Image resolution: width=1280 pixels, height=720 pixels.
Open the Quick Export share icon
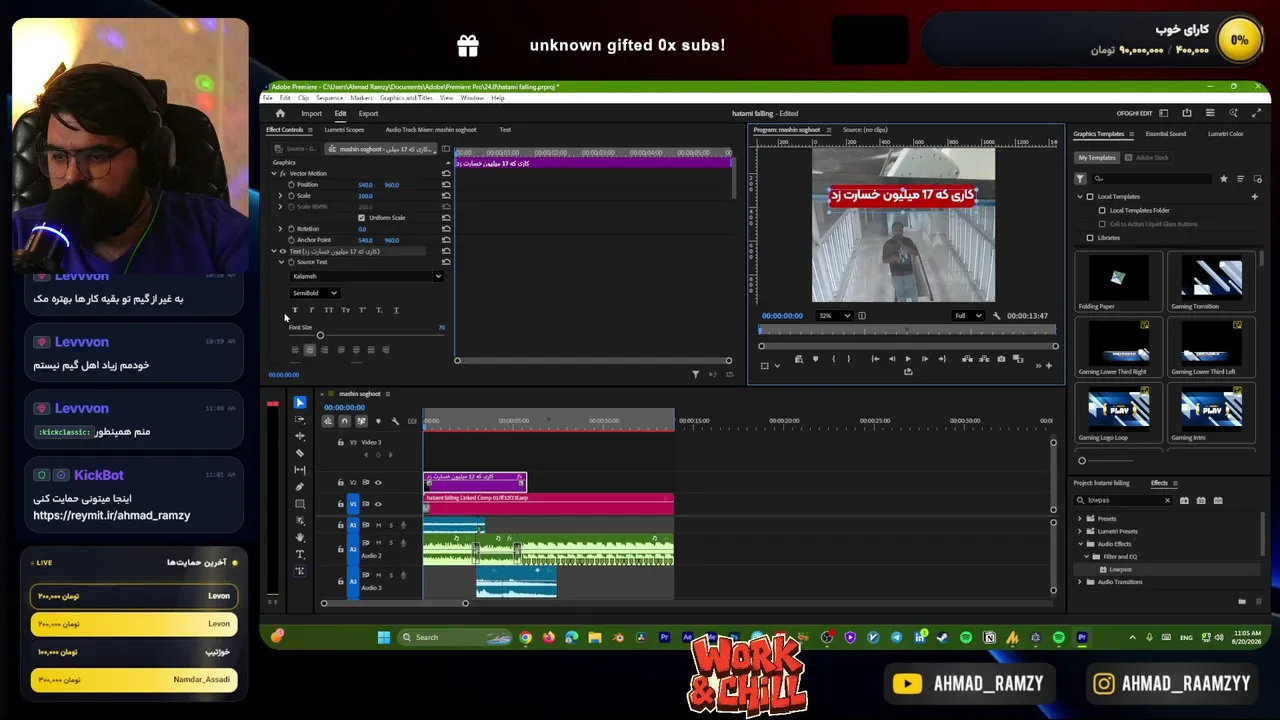pyautogui.click(x=1187, y=113)
